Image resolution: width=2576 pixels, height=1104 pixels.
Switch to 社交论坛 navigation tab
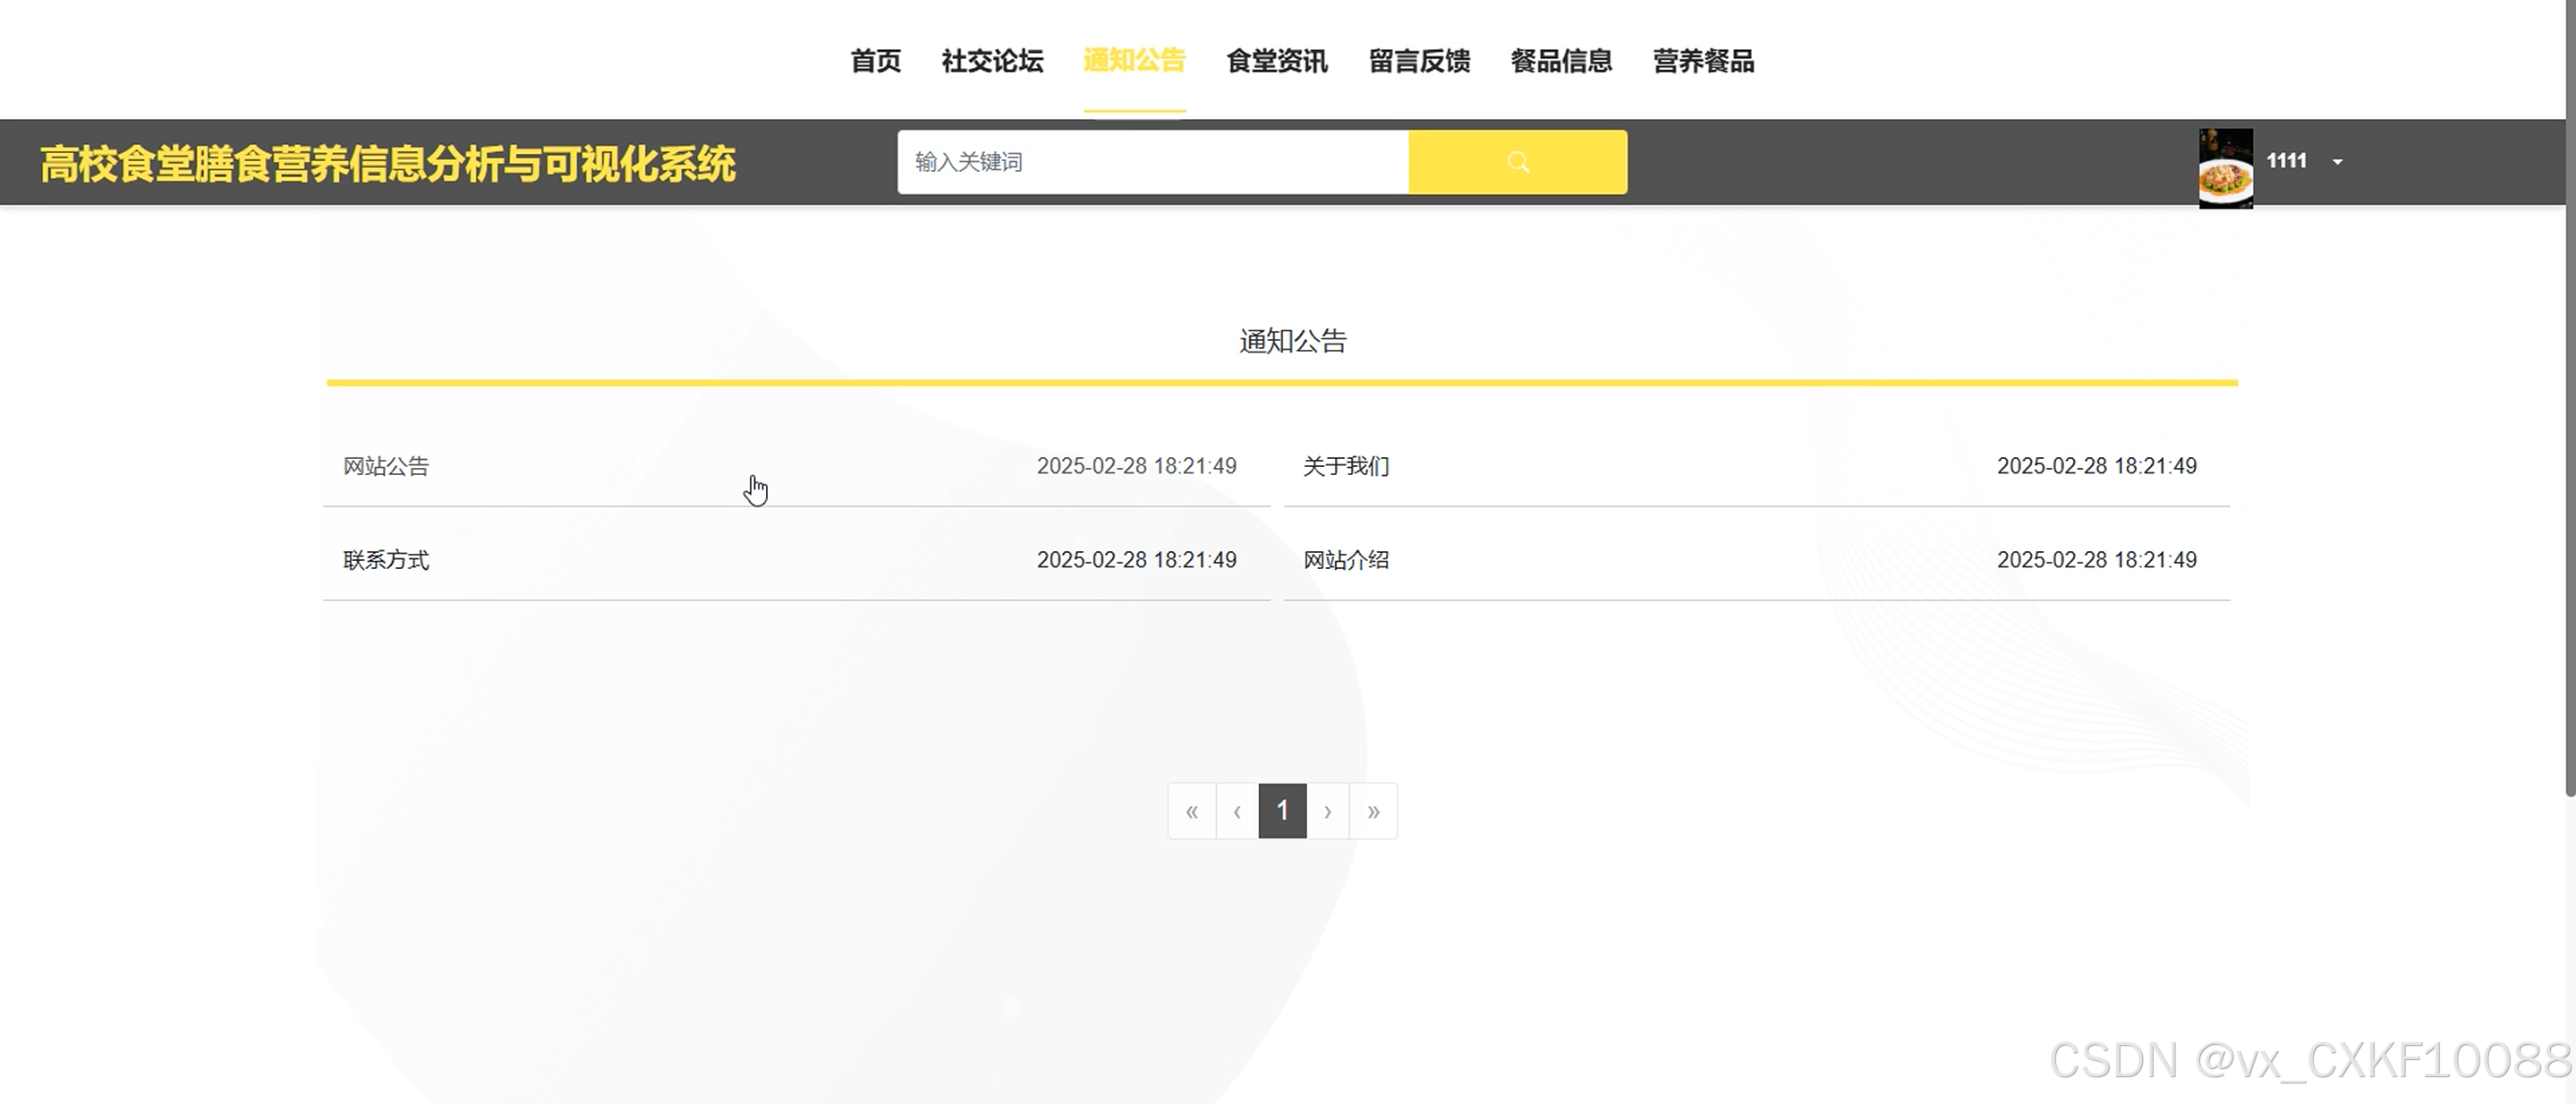tap(992, 61)
